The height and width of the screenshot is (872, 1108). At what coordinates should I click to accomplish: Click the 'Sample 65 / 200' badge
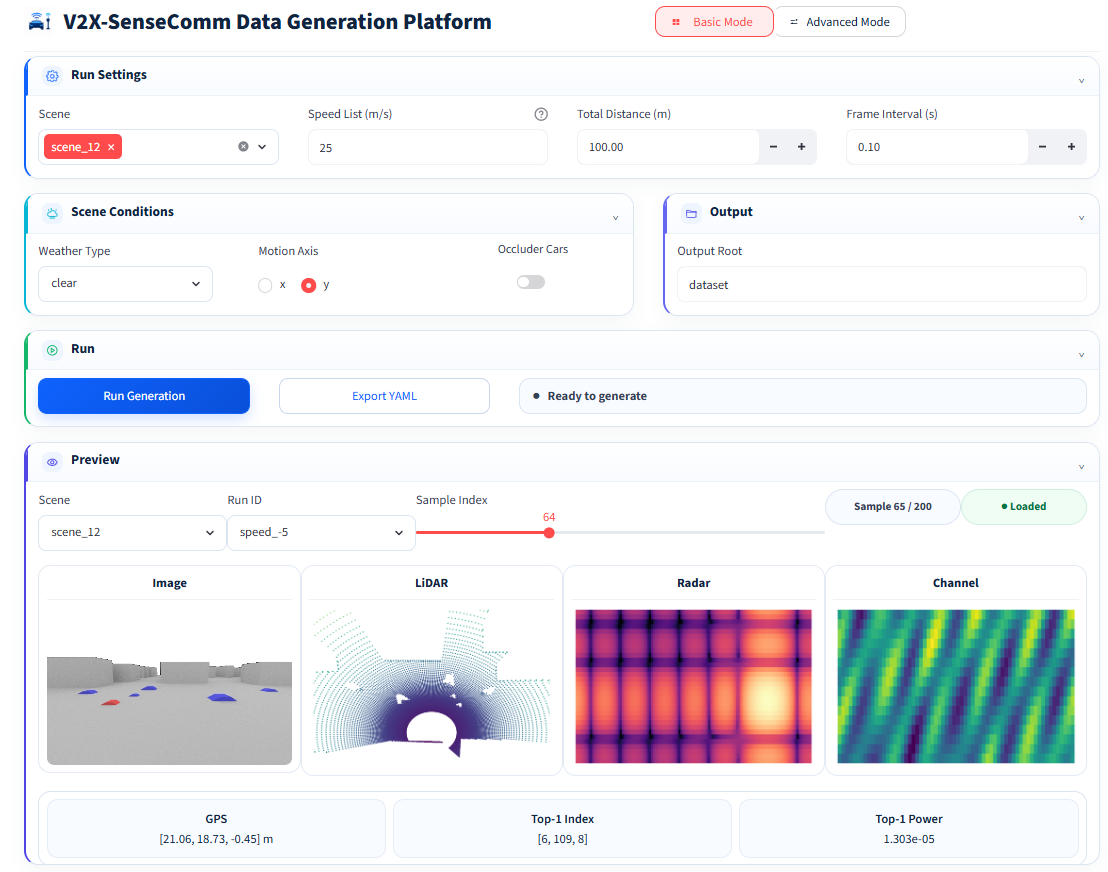point(892,507)
